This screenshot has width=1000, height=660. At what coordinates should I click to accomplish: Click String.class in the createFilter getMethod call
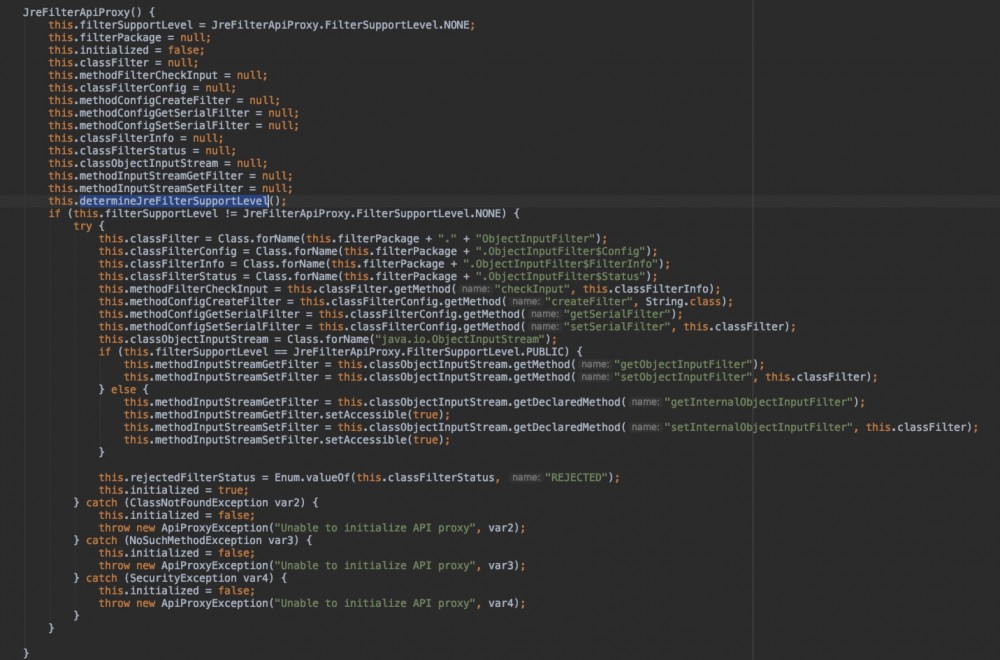(682, 302)
